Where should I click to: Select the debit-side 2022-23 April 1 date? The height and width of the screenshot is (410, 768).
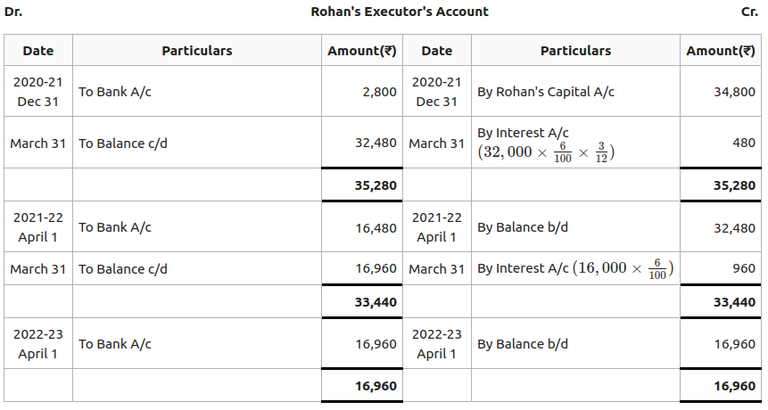pos(38,344)
